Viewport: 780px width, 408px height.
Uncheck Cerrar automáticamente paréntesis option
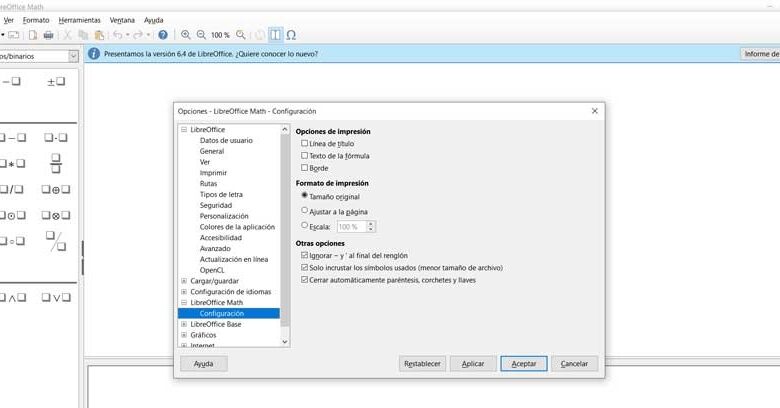tap(304, 280)
